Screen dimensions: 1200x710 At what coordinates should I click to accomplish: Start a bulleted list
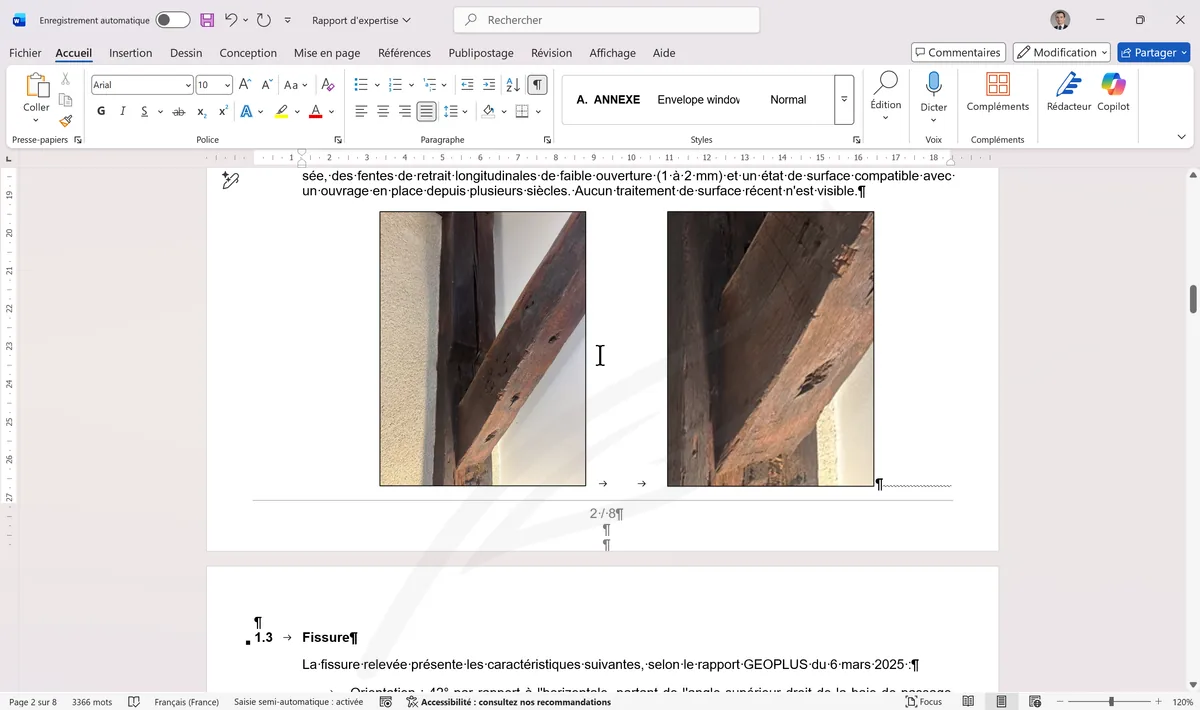361,85
